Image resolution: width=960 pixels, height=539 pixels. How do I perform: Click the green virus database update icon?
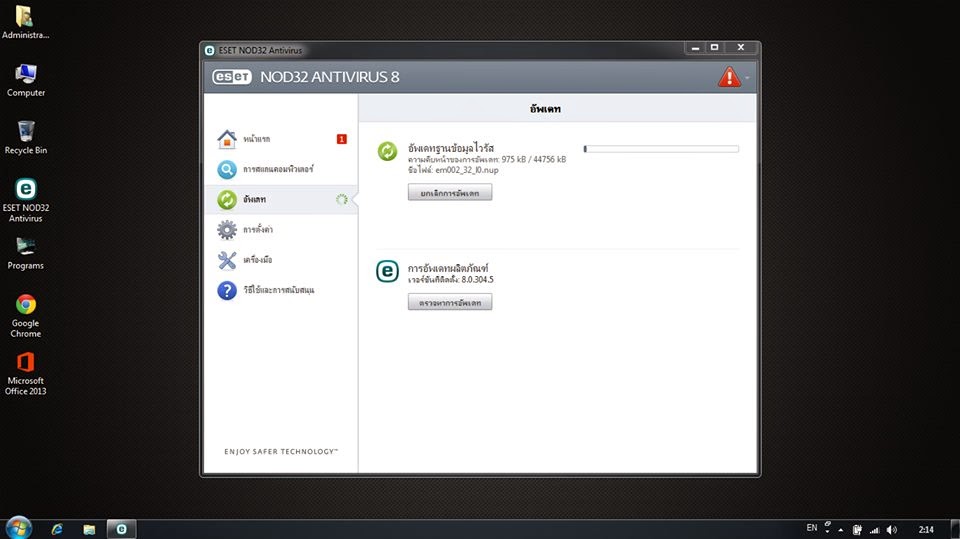(x=387, y=151)
